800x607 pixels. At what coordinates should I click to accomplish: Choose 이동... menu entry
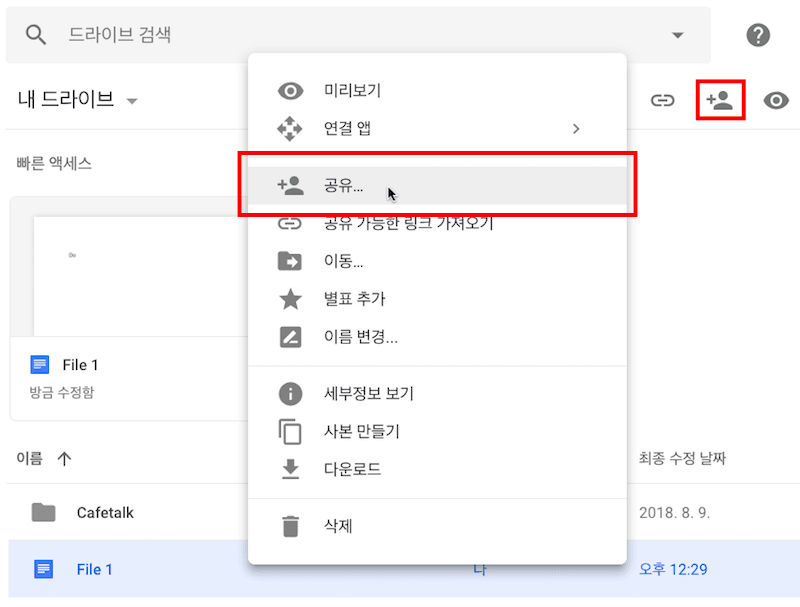coord(437,261)
